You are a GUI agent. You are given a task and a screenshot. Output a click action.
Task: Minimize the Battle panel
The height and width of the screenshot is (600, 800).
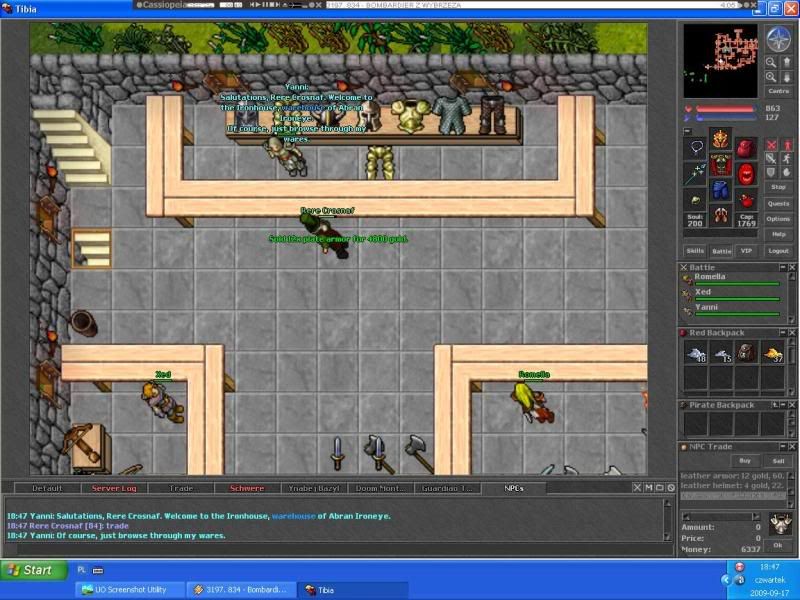click(783, 267)
